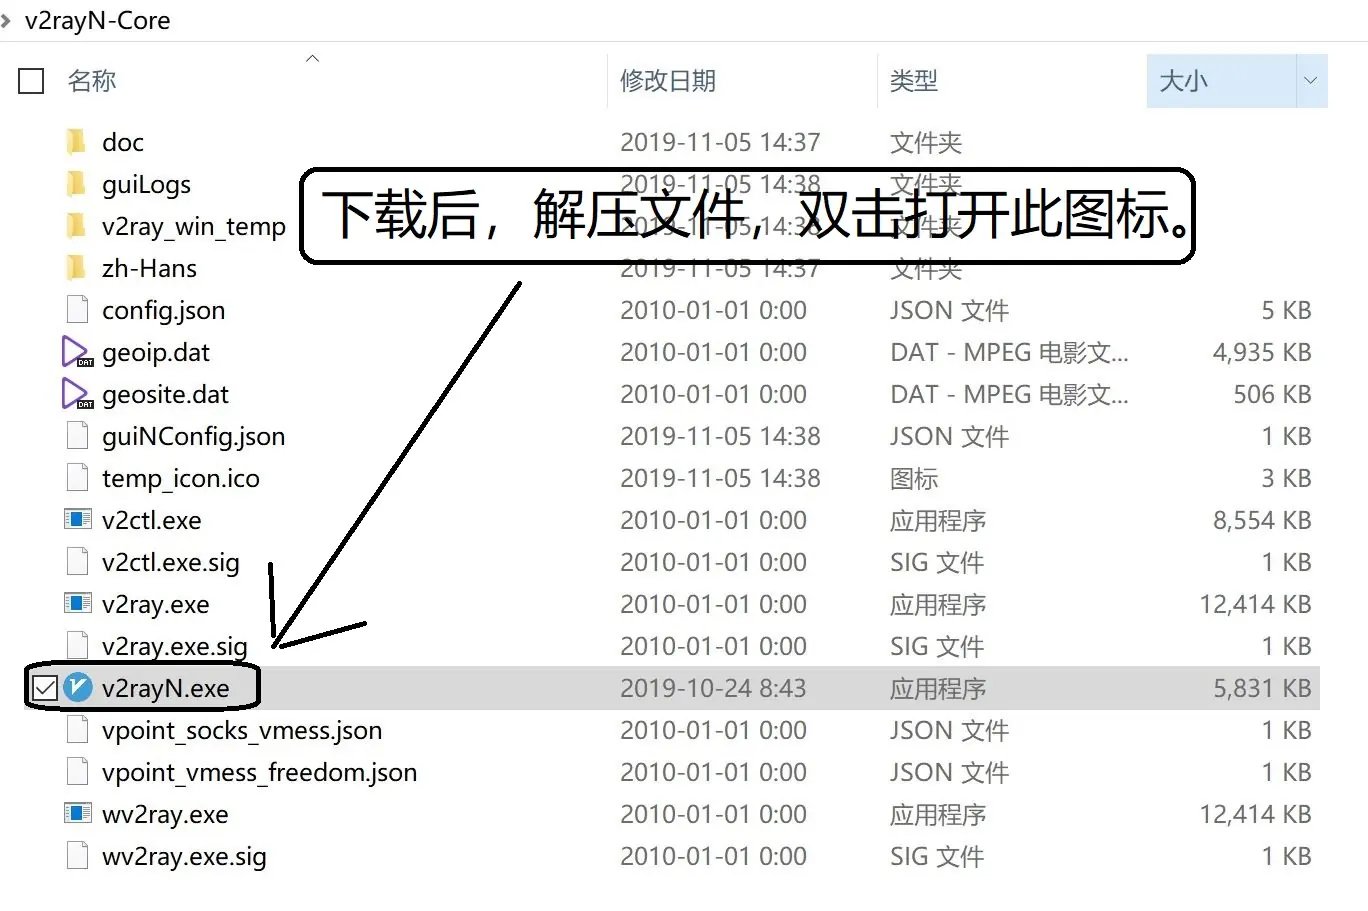The image size is (1368, 911).
Task: Select the v2ray.exe.sig file name
Action: 174,646
